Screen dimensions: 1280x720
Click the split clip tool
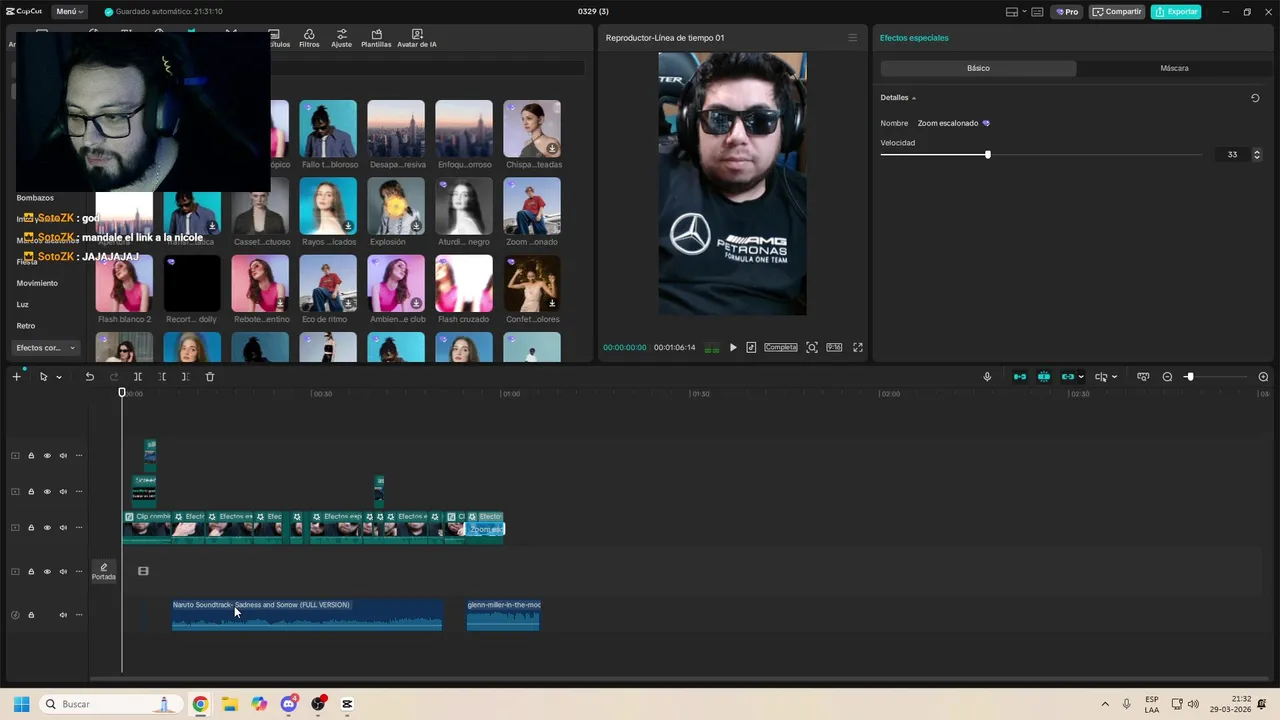(x=138, y=377)
